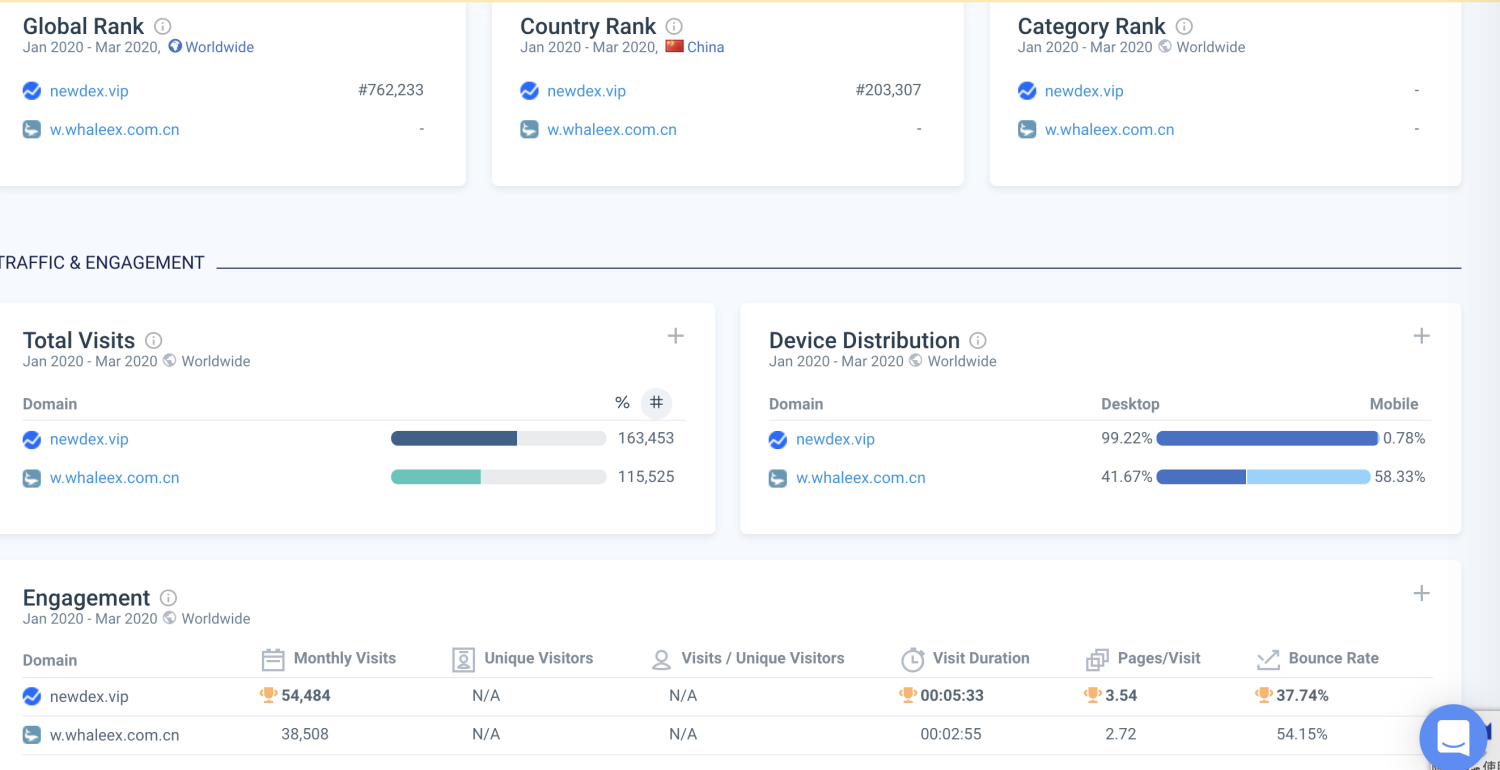Click the Mobile column header
Screen dimensions: 1500x770
[1394, 404]
